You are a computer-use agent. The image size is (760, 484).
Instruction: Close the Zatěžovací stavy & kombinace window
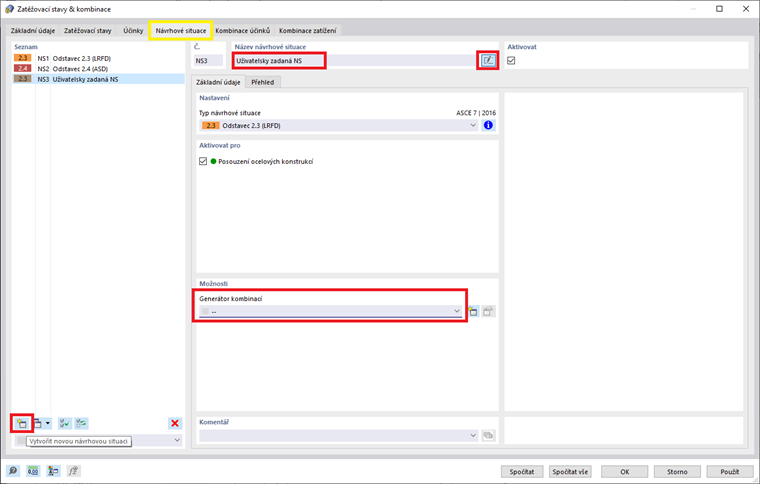coord(746,9)
